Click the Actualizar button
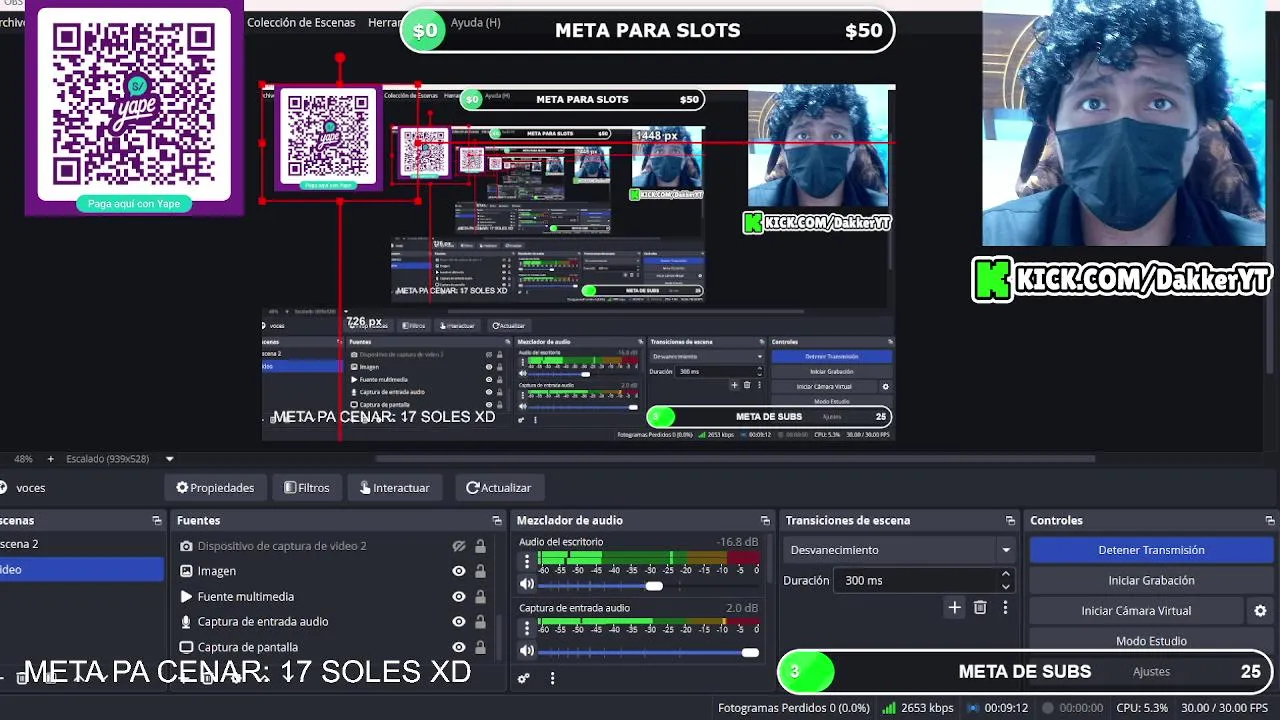 pos(499,488)
